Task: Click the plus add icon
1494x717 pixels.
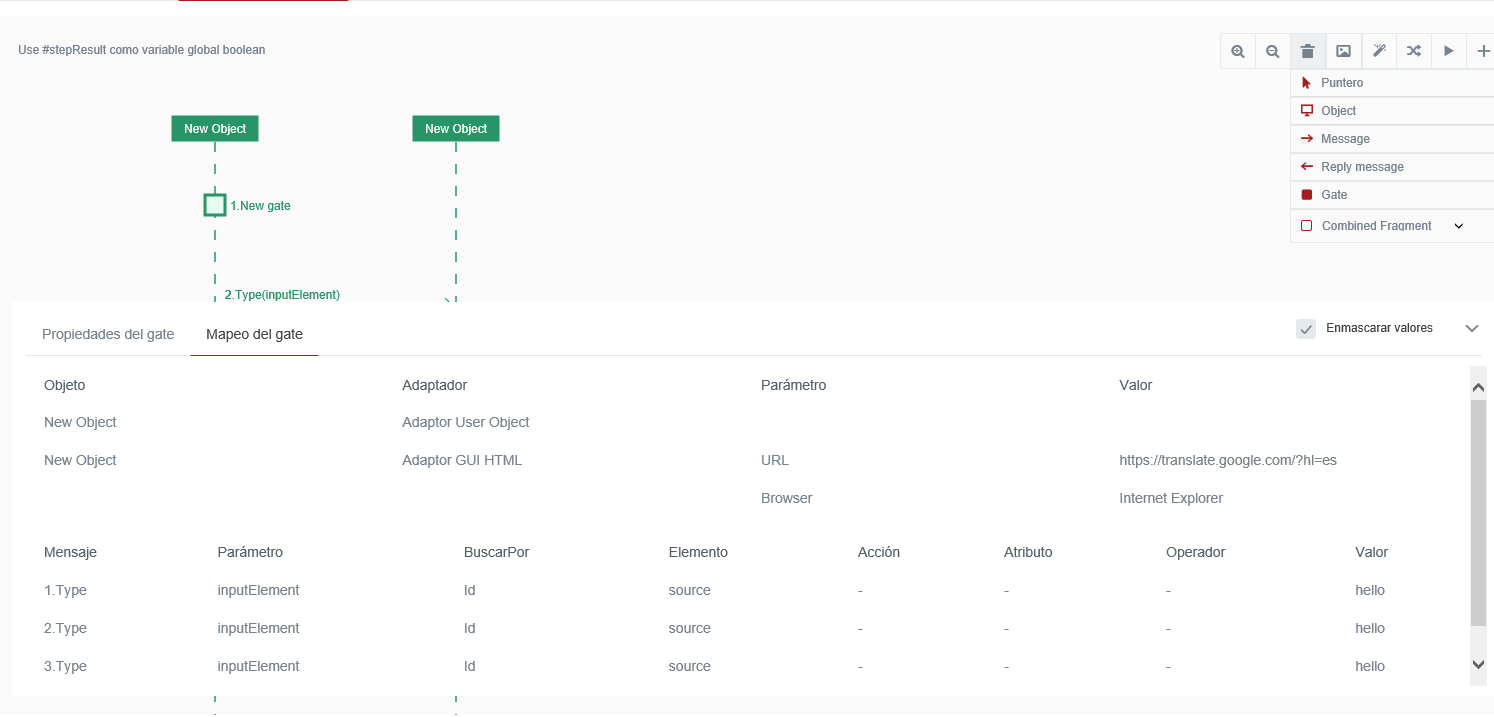Action: coord(1483,51)
